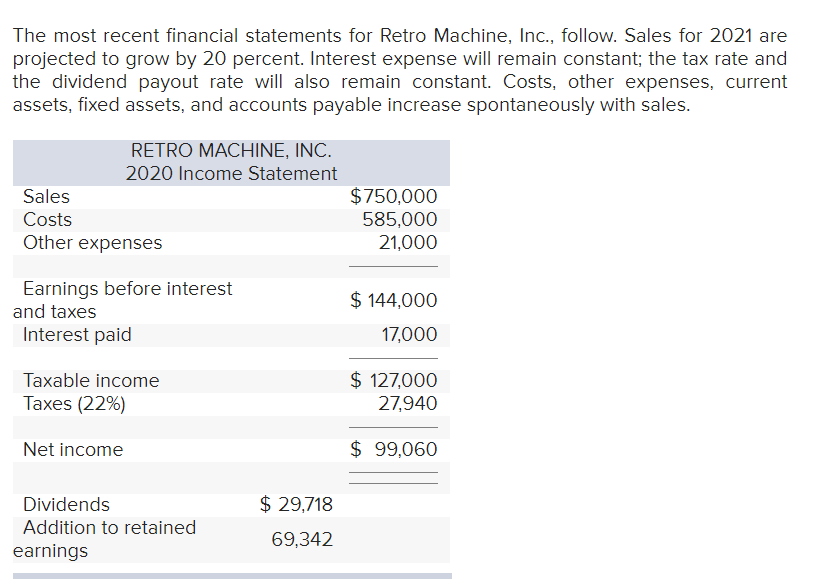816x587 pixels.
Task: Click the $750,000 sales value
Action: (393, 196)
